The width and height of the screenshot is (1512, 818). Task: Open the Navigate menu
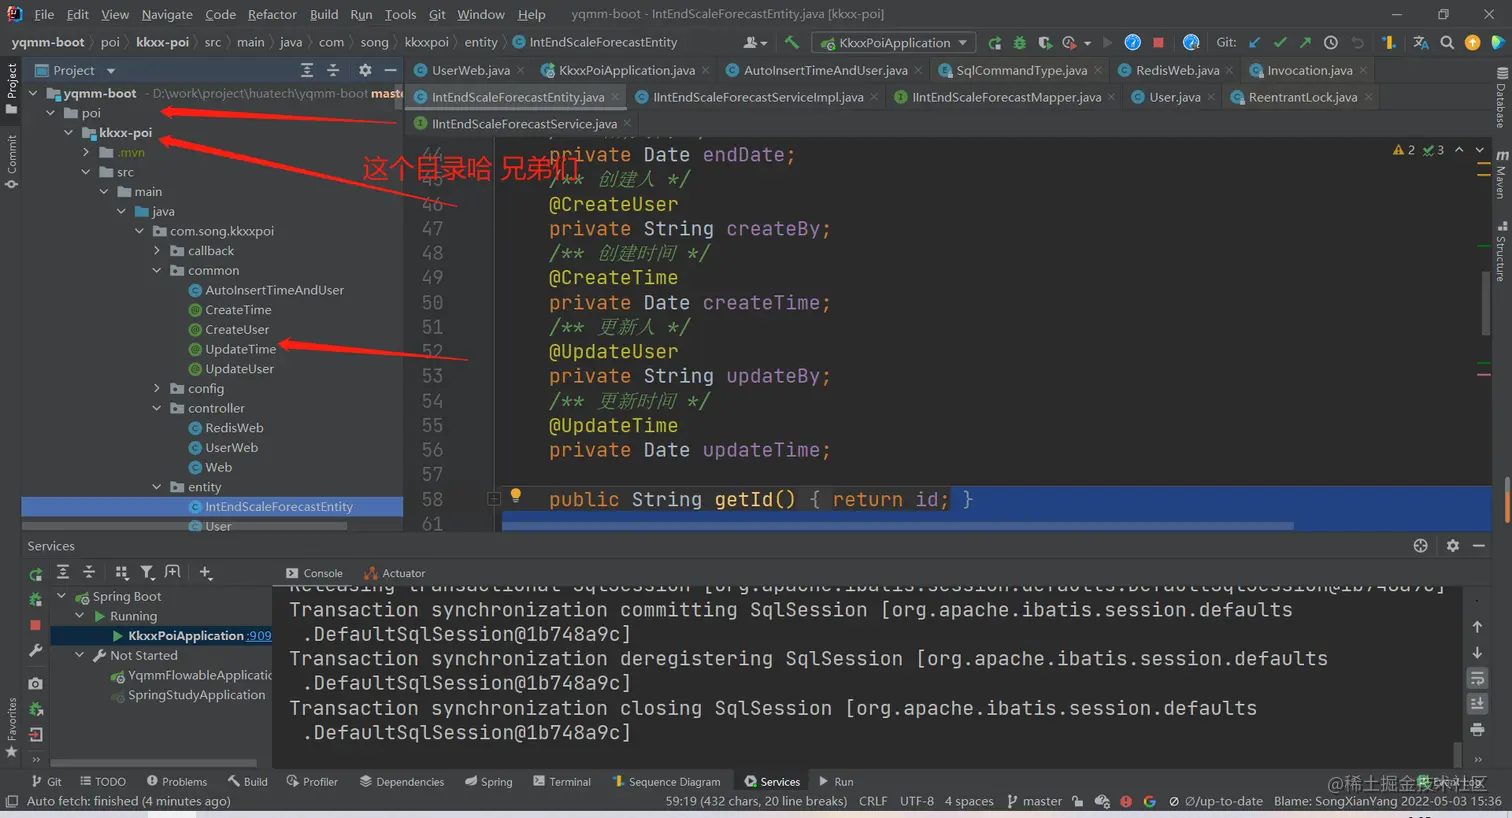click(167, 14)
